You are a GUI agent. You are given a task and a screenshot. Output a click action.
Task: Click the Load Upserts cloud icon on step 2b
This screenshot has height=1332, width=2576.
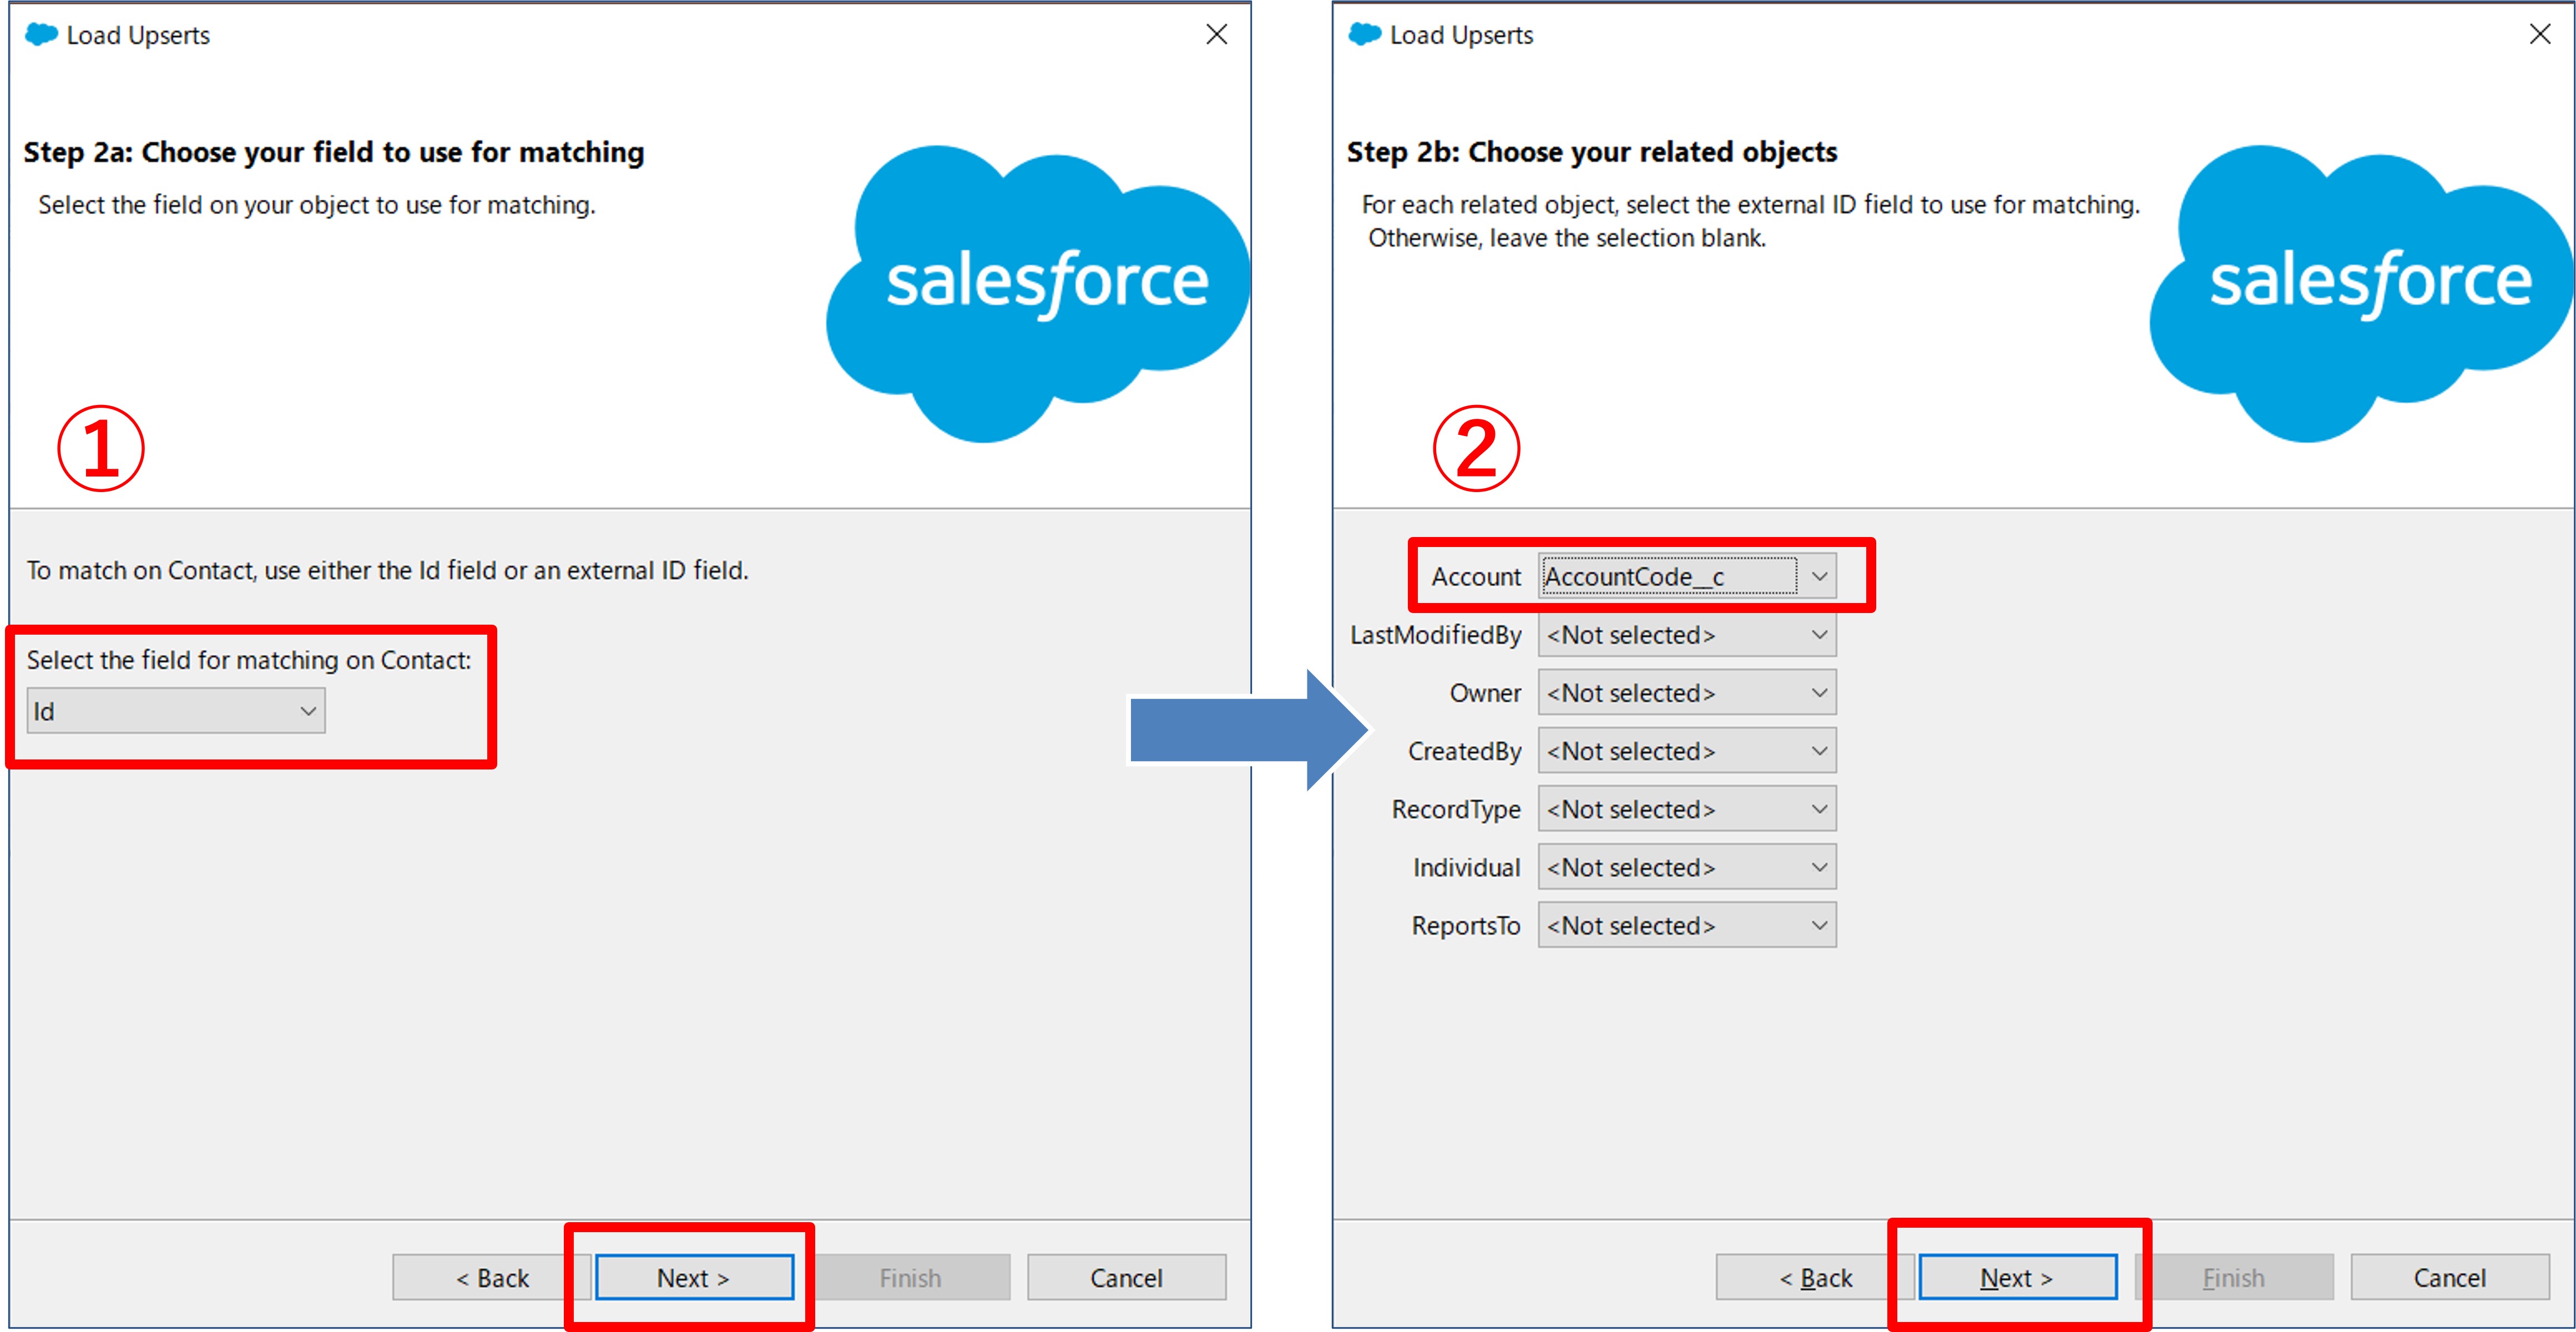click(x=1364, y=33)
